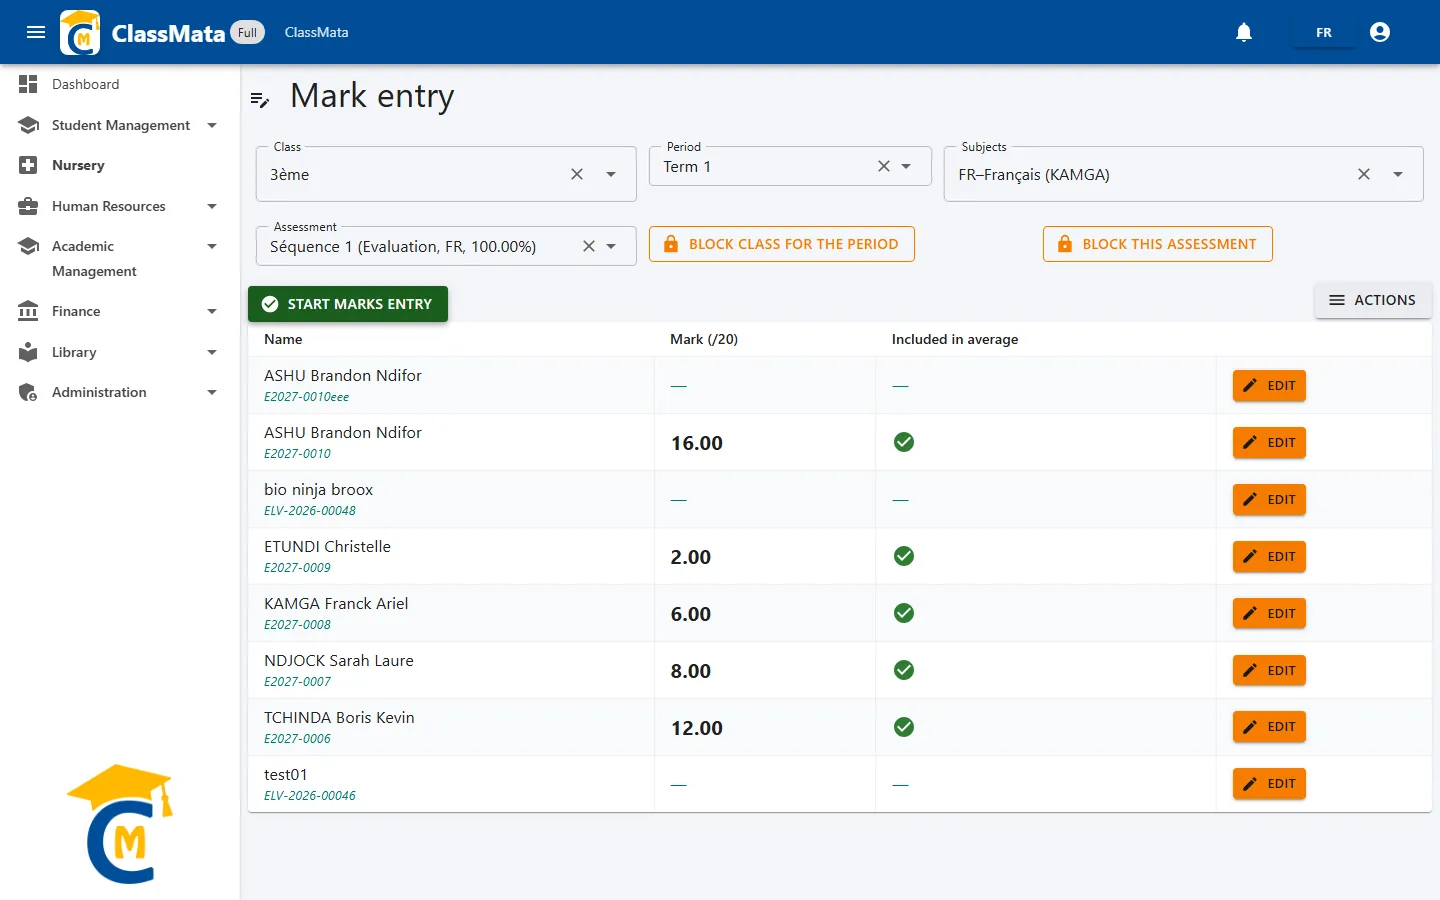Clear the Subjects field selection
Screen dimensions: 1440x900
click(1364, 174)
